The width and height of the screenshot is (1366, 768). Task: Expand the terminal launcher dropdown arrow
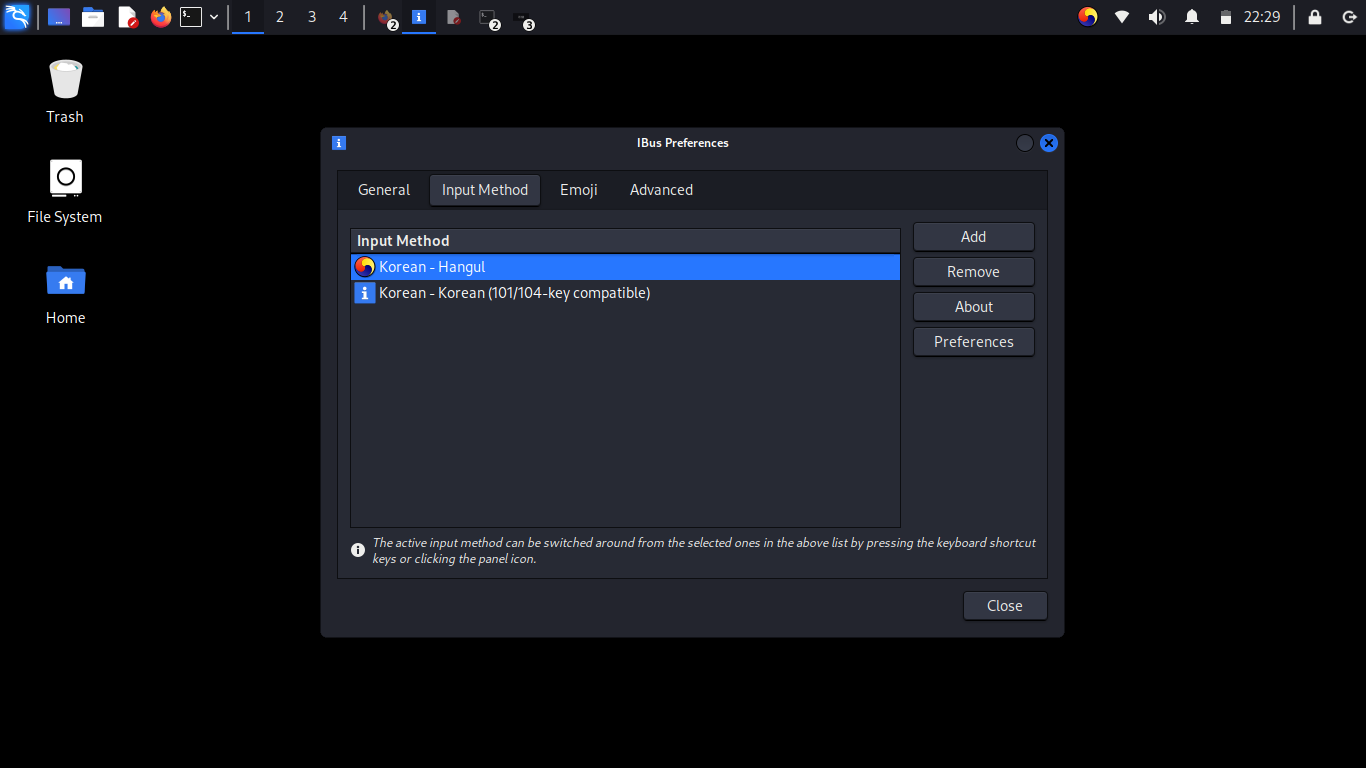[214, 17]
